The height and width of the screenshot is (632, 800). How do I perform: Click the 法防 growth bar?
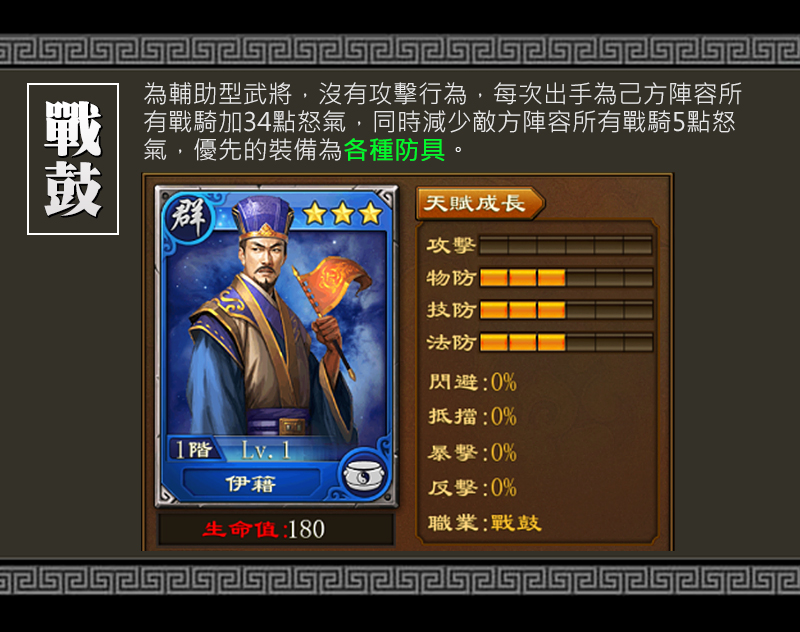(x=566, y=342)
